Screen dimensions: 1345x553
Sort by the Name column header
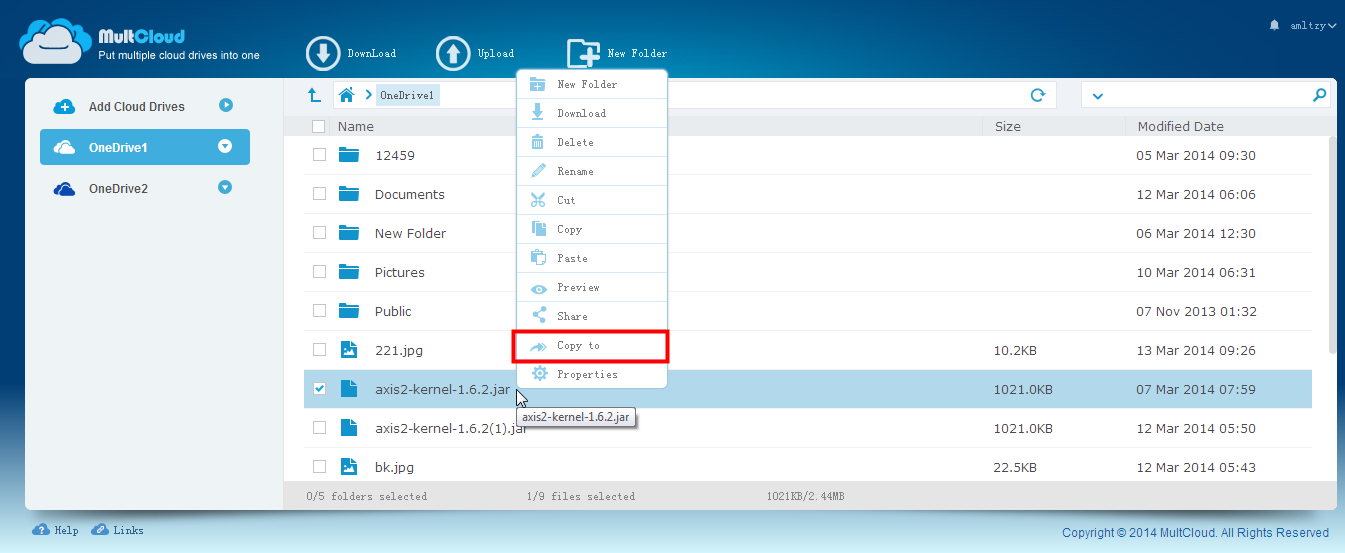(356, 127)
